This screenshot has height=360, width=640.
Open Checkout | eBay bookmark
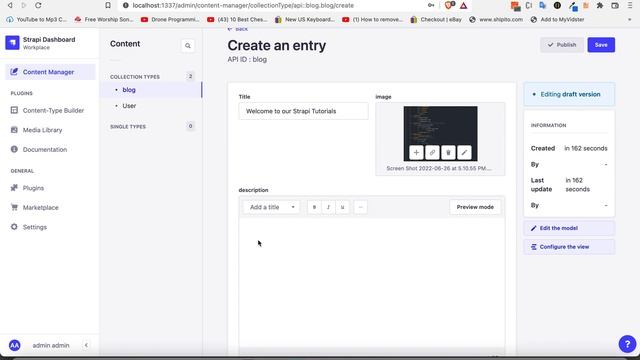(x=436, y=19)
